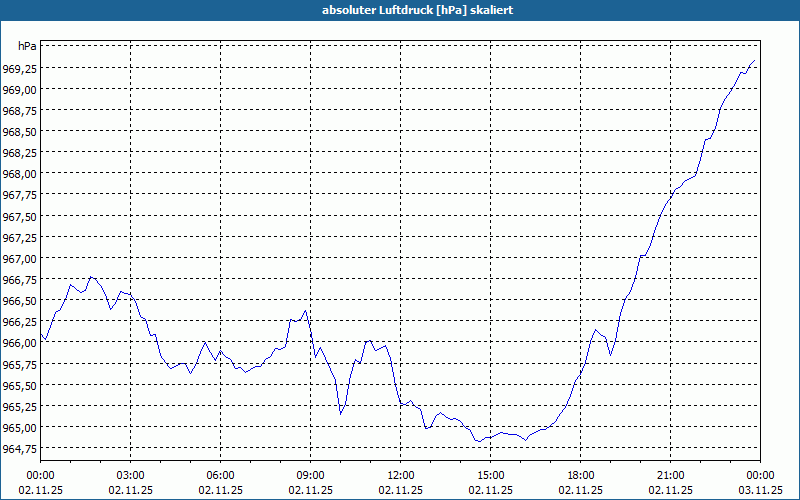Image resolution: width=800 pixels, height=500 pixels.
Task: Select the 12:00 time axis label
Action: coord(401,476)
